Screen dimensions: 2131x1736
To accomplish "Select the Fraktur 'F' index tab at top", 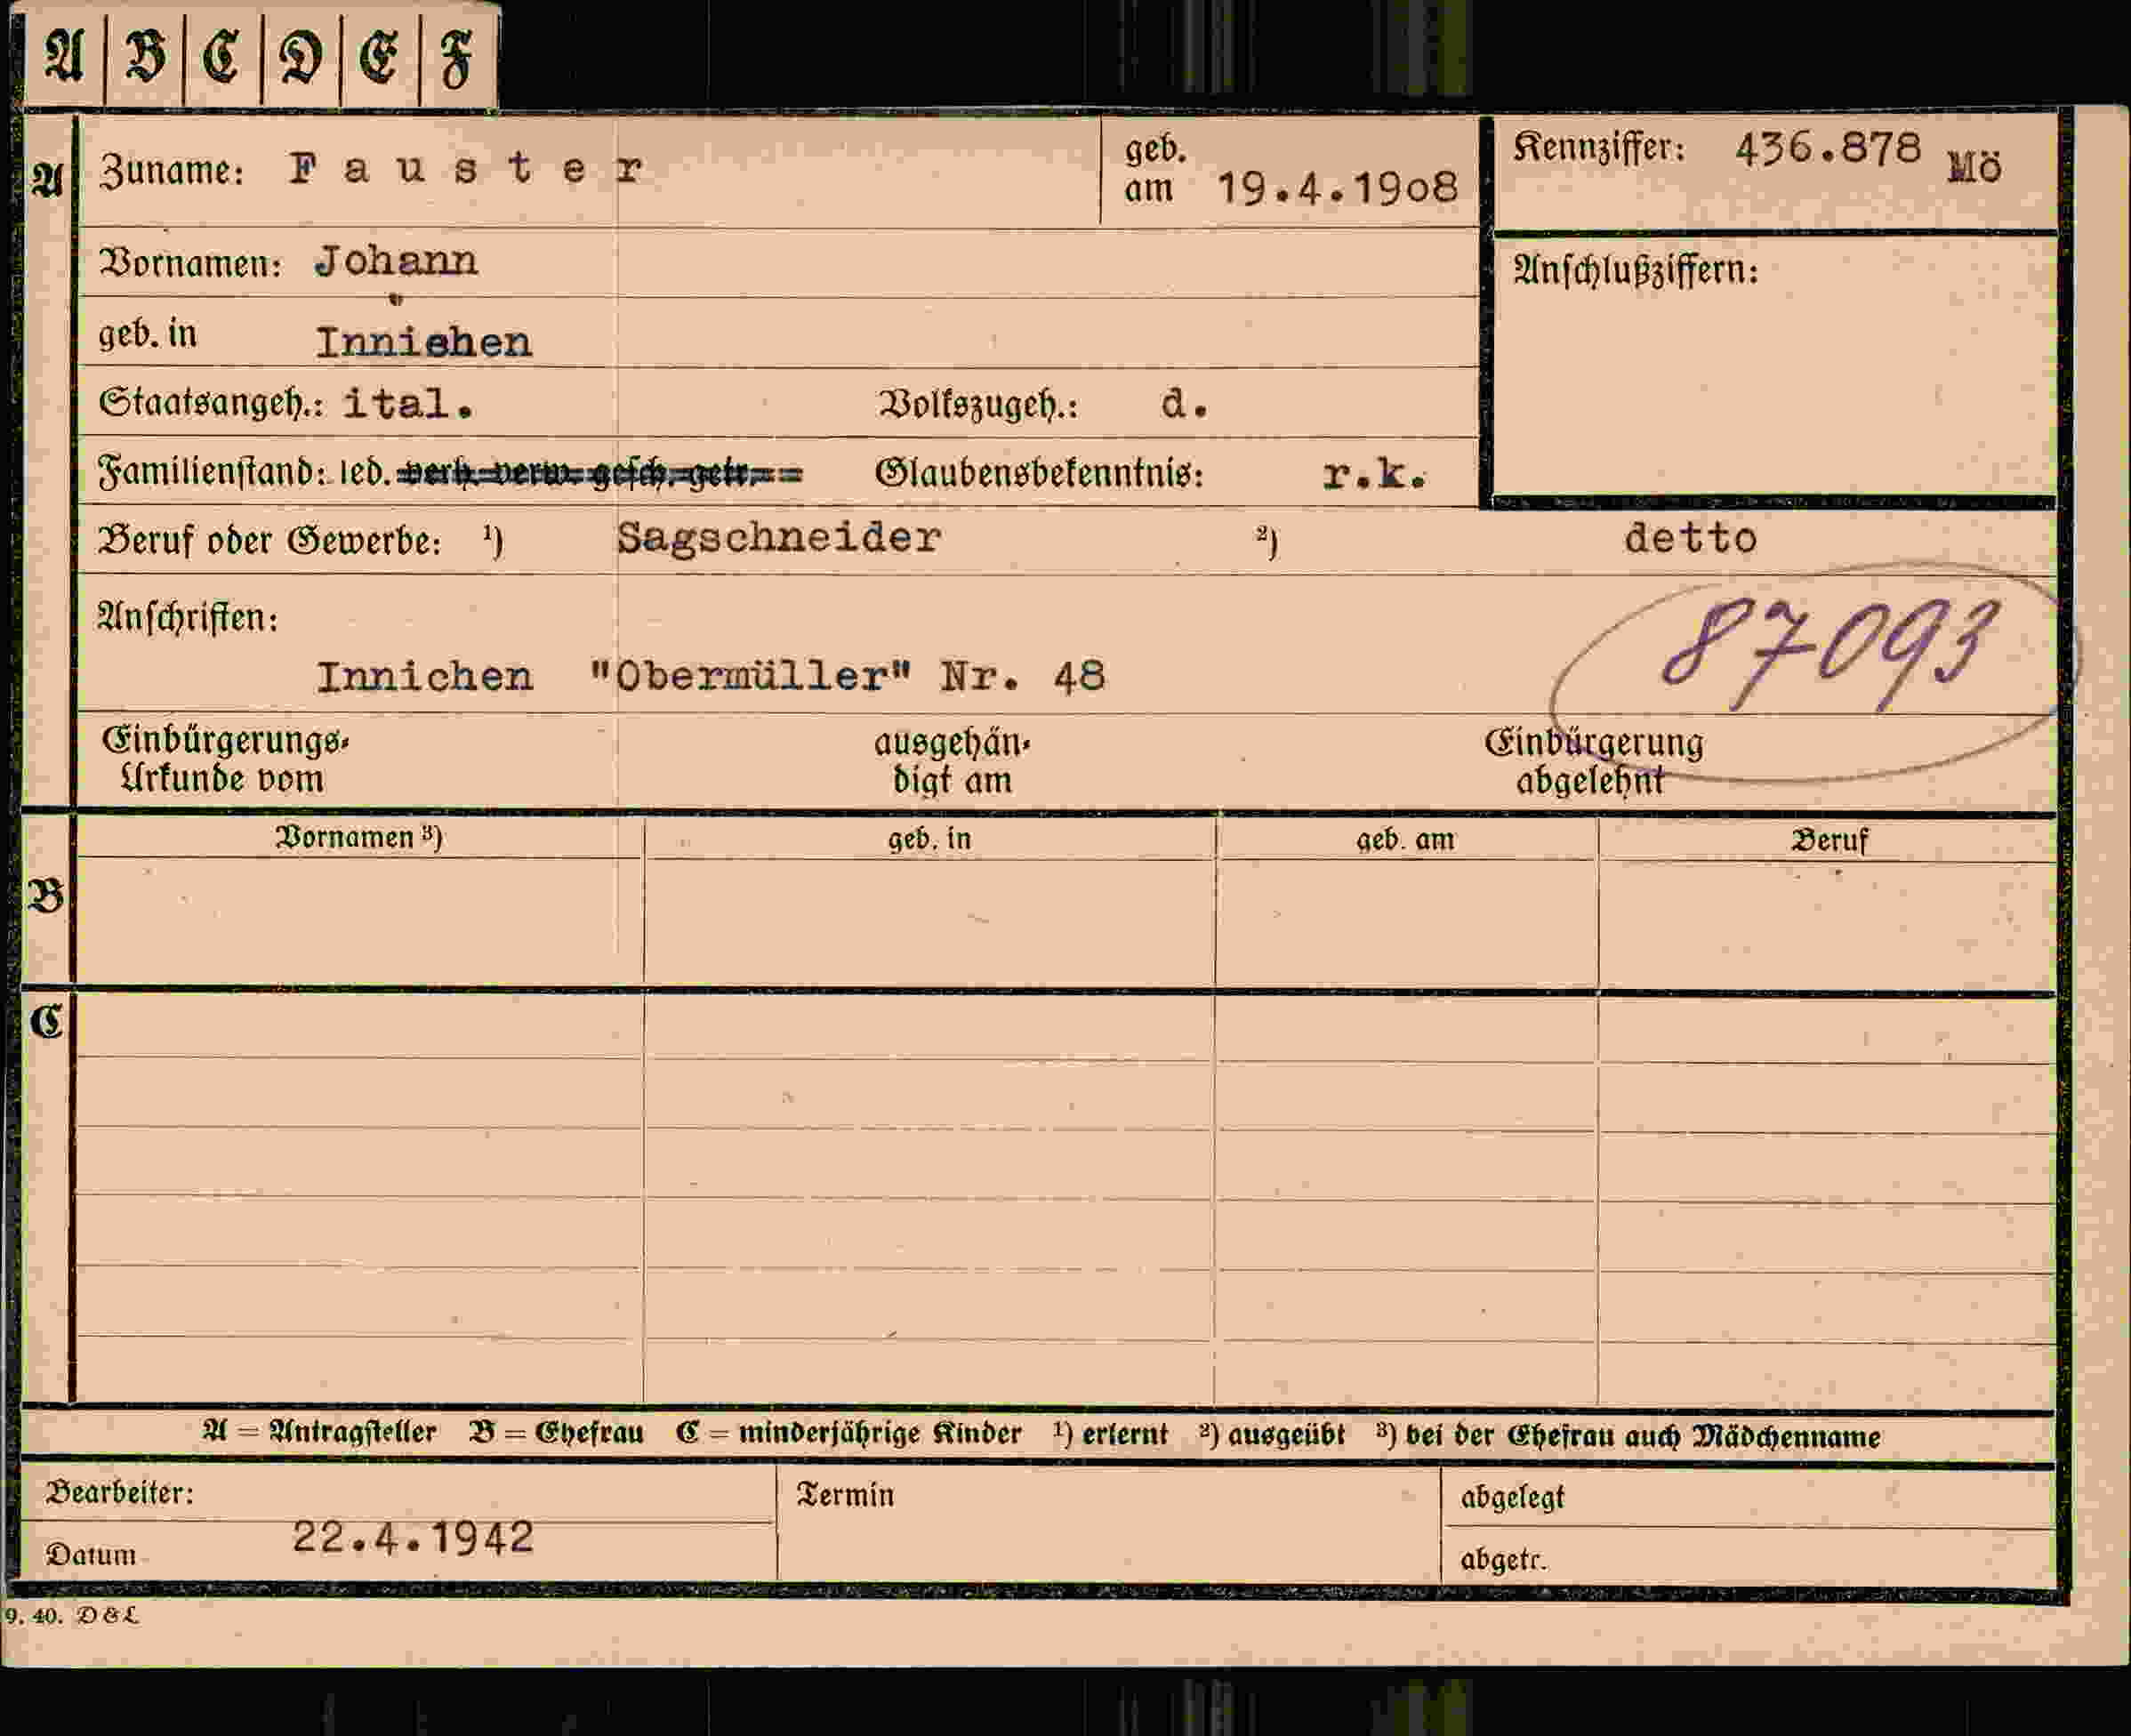I will pyautogui.click(x=458, y=57).
